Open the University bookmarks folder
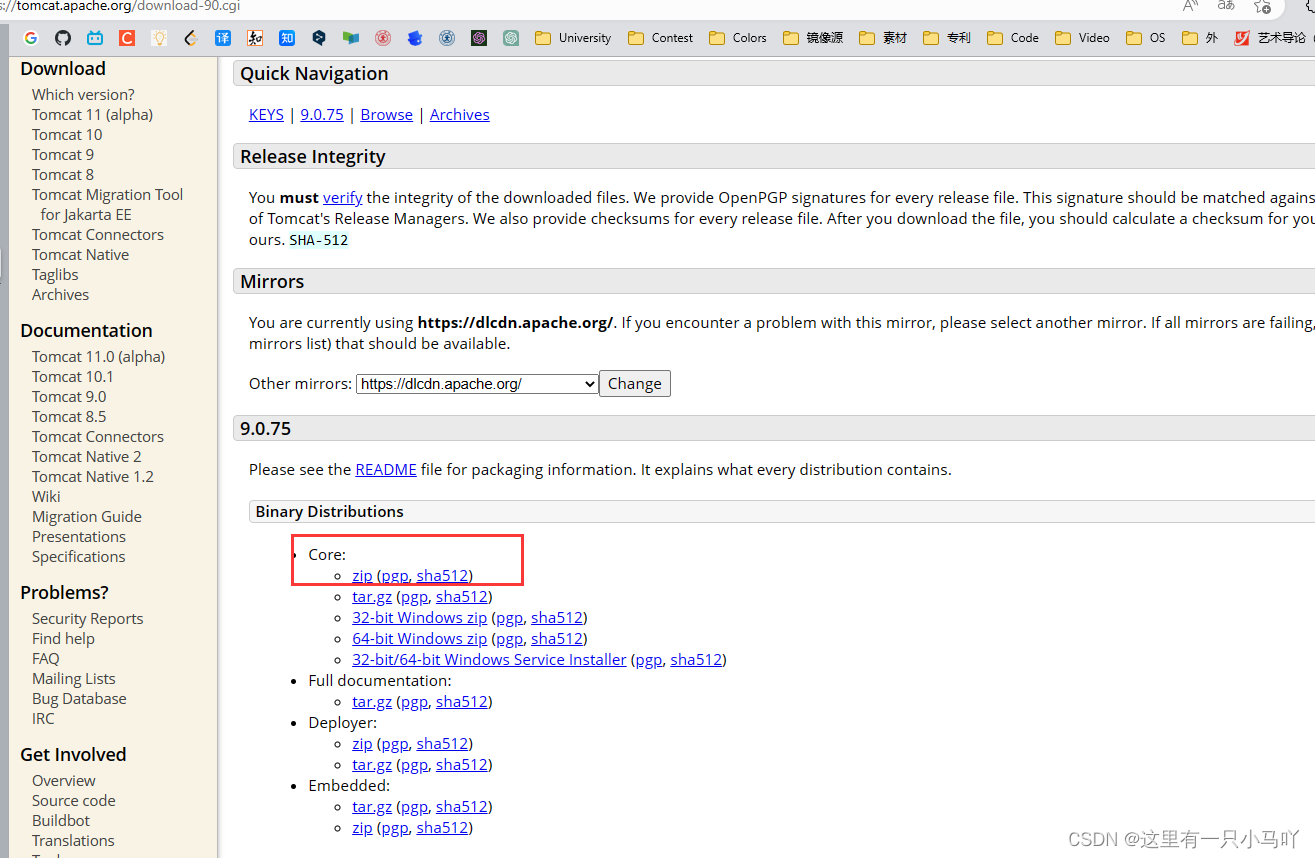 [x=573, y=38]
